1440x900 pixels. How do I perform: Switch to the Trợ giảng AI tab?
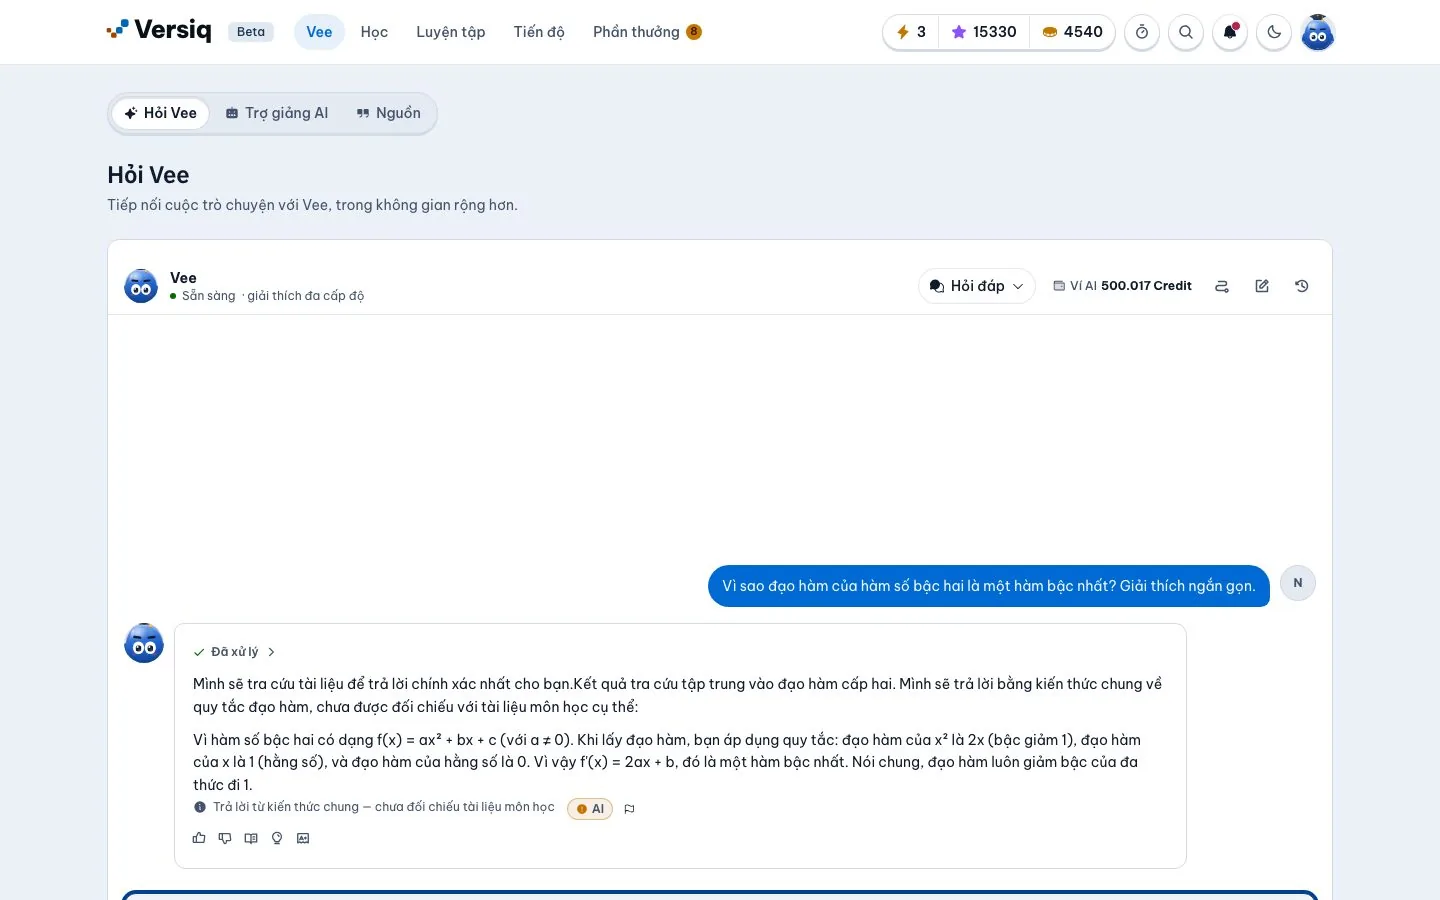277,113
